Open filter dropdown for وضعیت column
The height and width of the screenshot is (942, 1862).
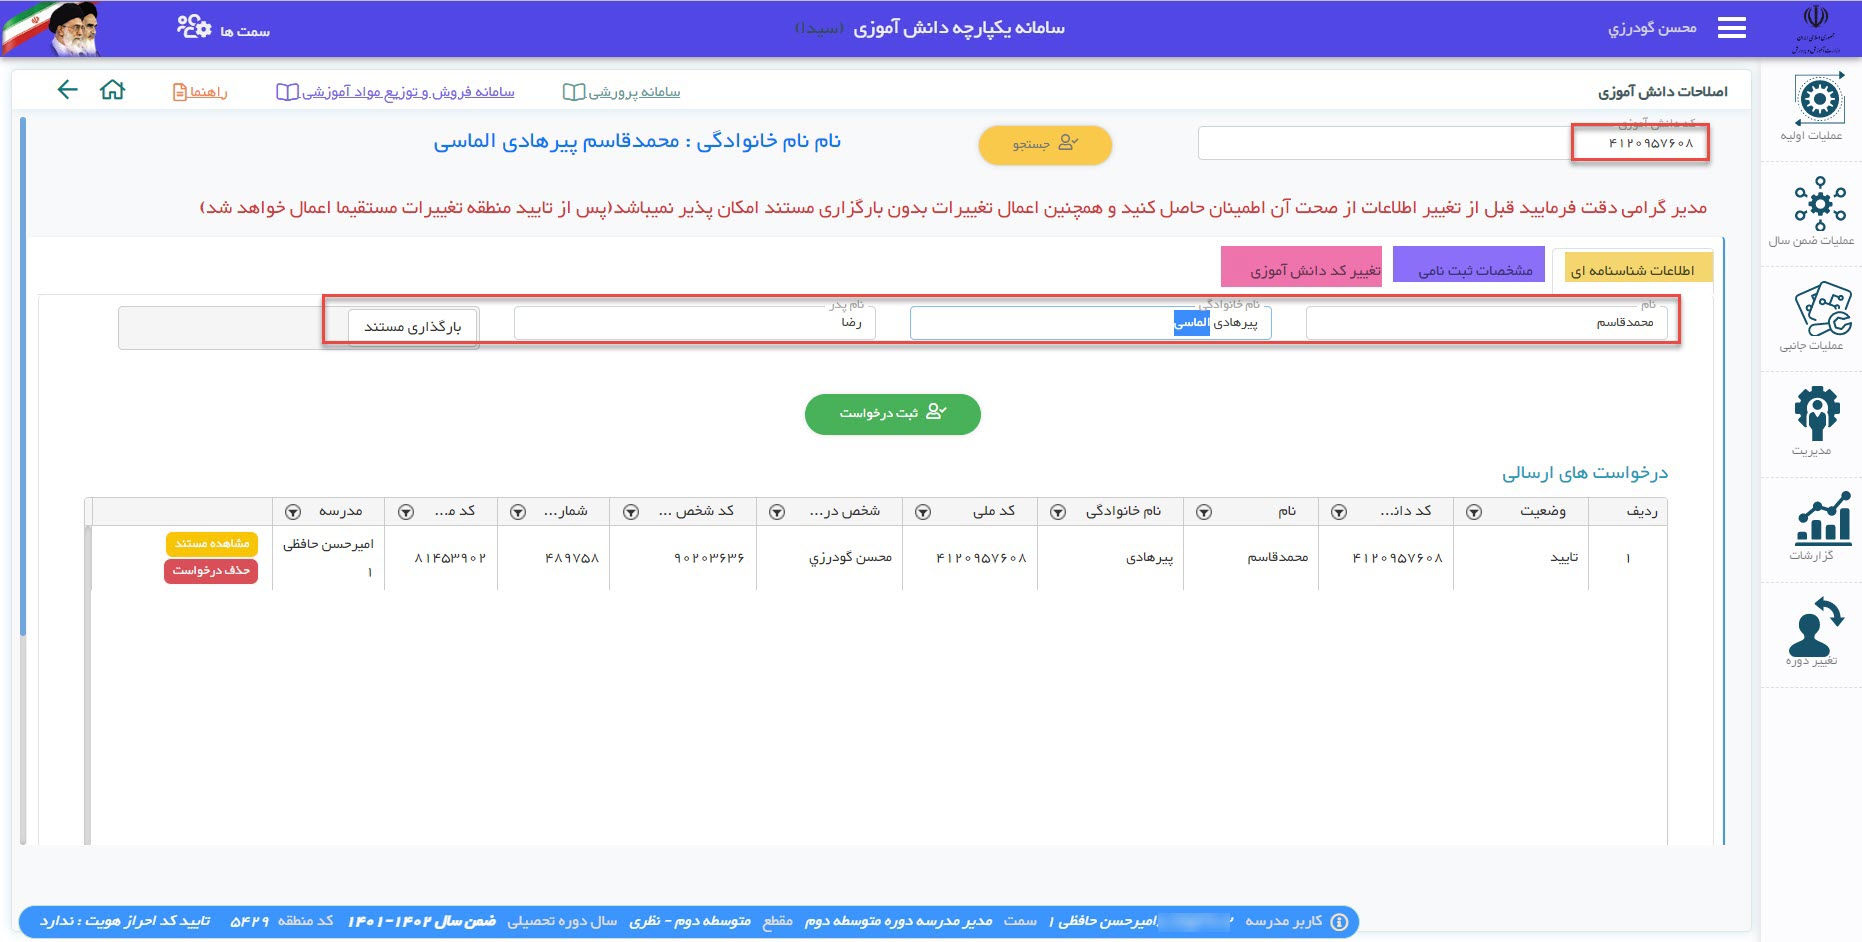pyautogui.click(x=1473, y=512)
